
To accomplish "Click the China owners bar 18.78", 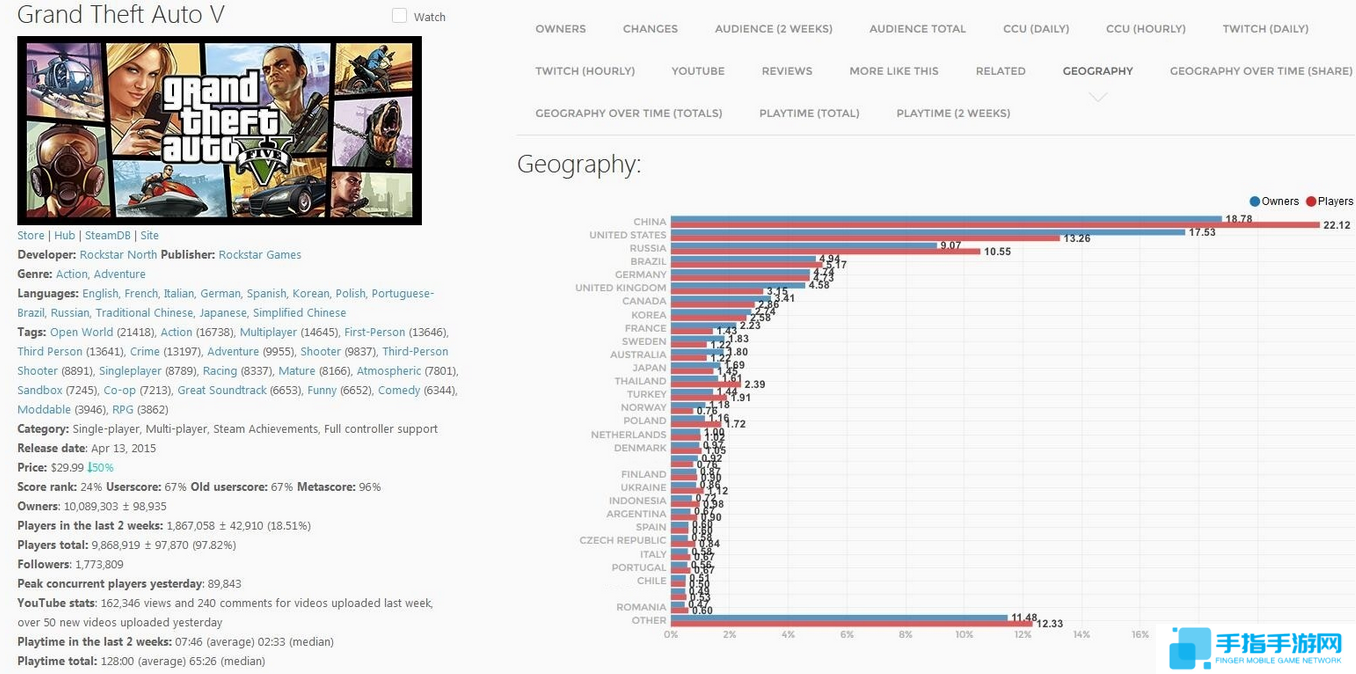I will tap(946, 219).
